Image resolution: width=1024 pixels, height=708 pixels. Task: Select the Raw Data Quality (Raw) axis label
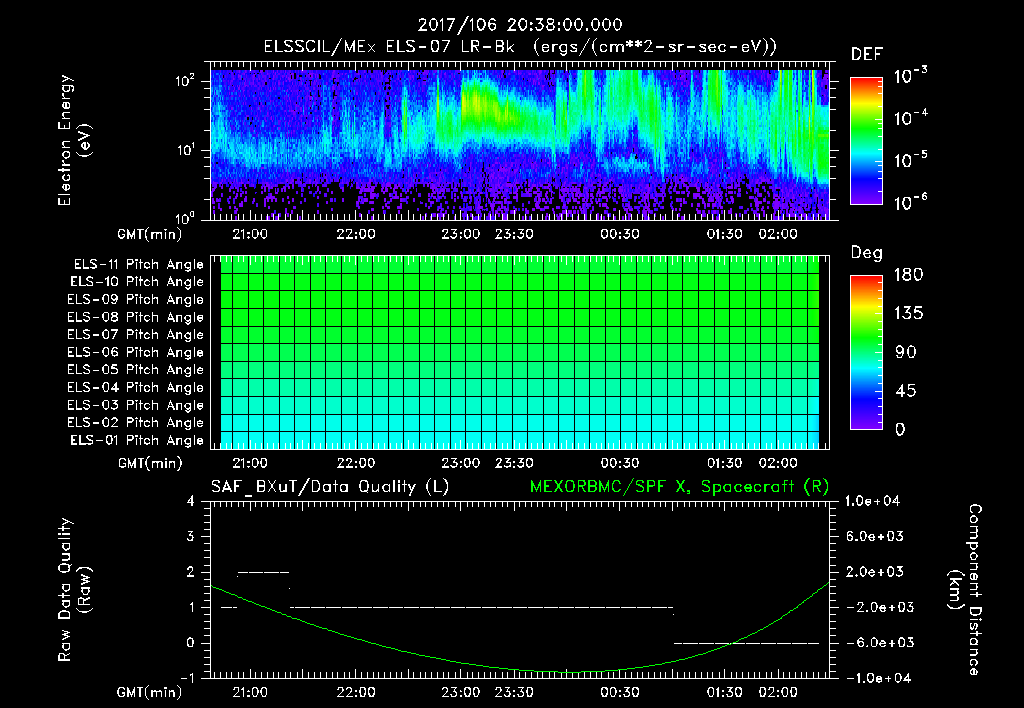point(74,589)
